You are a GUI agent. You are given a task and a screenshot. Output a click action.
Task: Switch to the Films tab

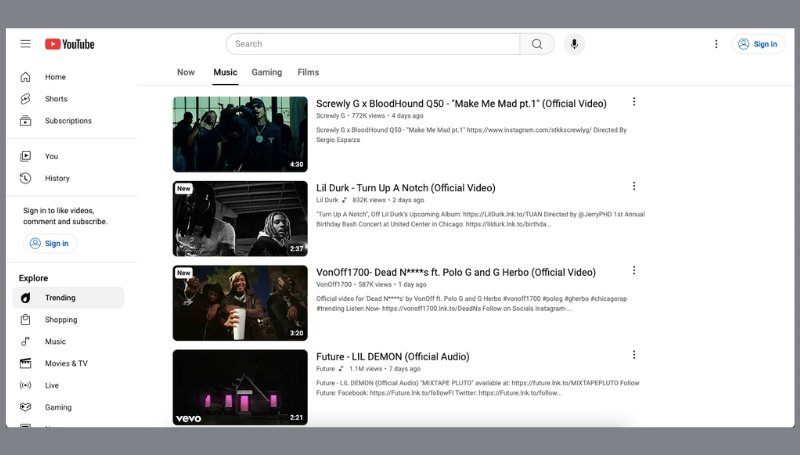coord(308,72)
